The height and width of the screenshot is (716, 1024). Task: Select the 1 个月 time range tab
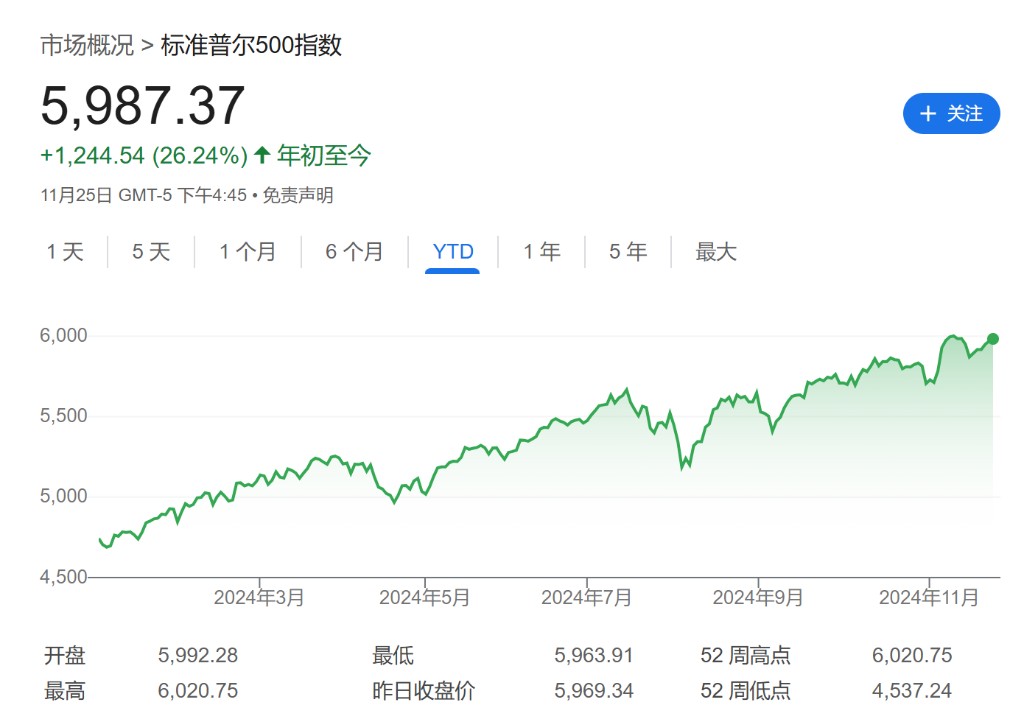[248, 252]
